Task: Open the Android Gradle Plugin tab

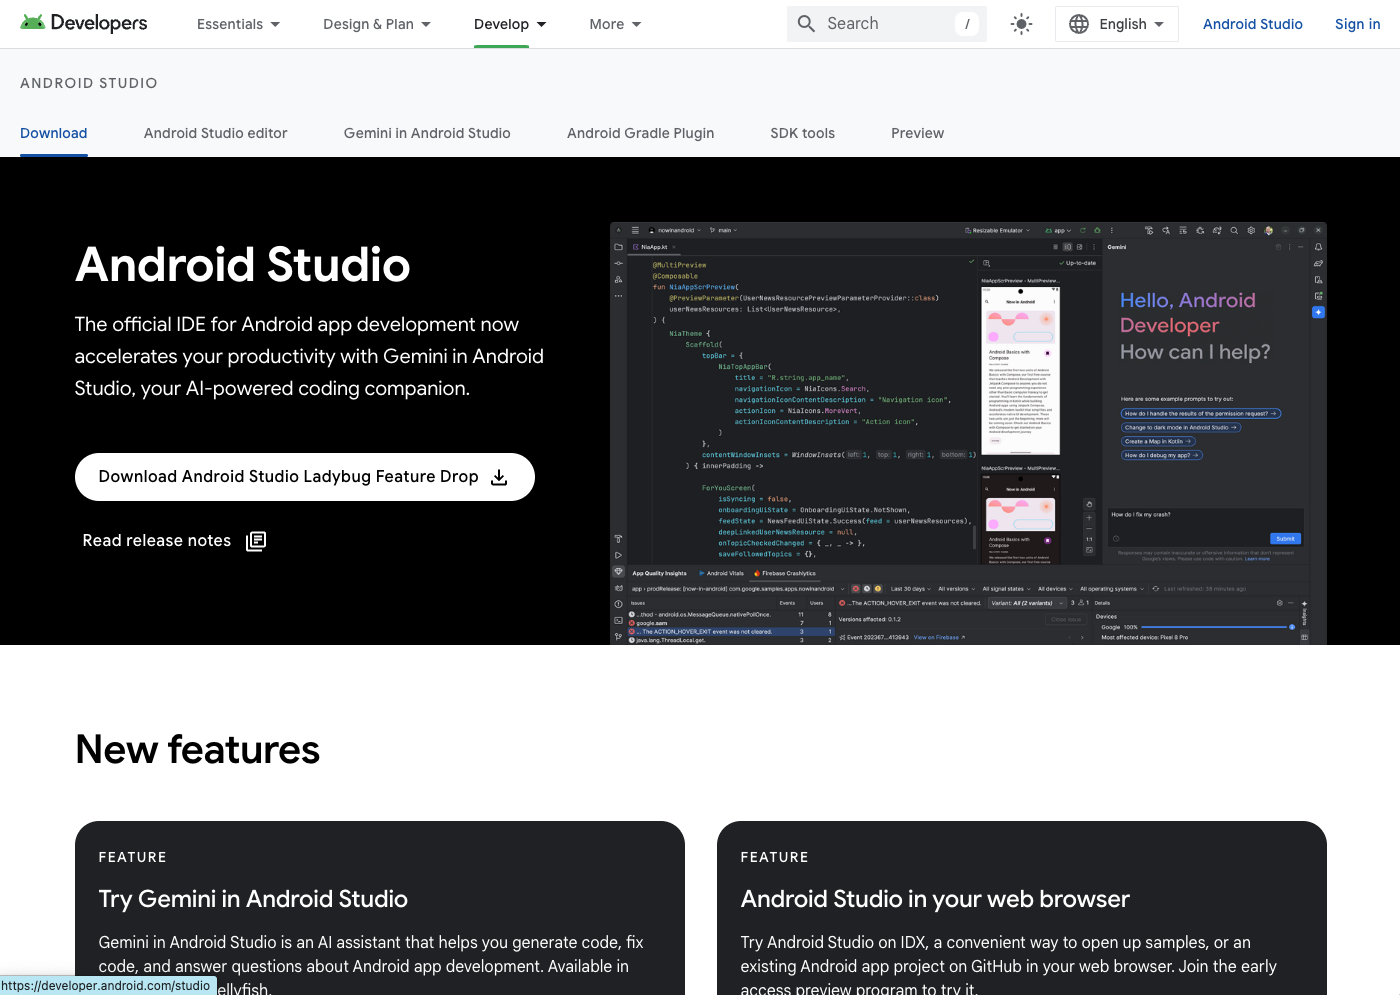Action: (640, 133)
